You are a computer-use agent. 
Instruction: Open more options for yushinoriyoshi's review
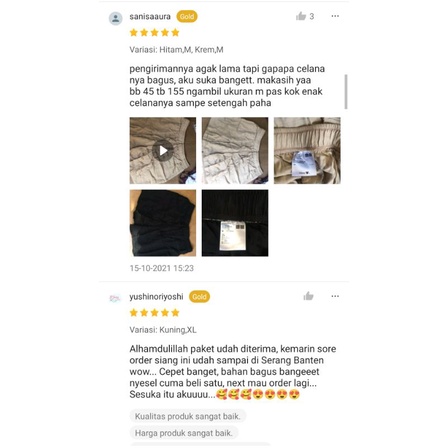pos(335,296)
